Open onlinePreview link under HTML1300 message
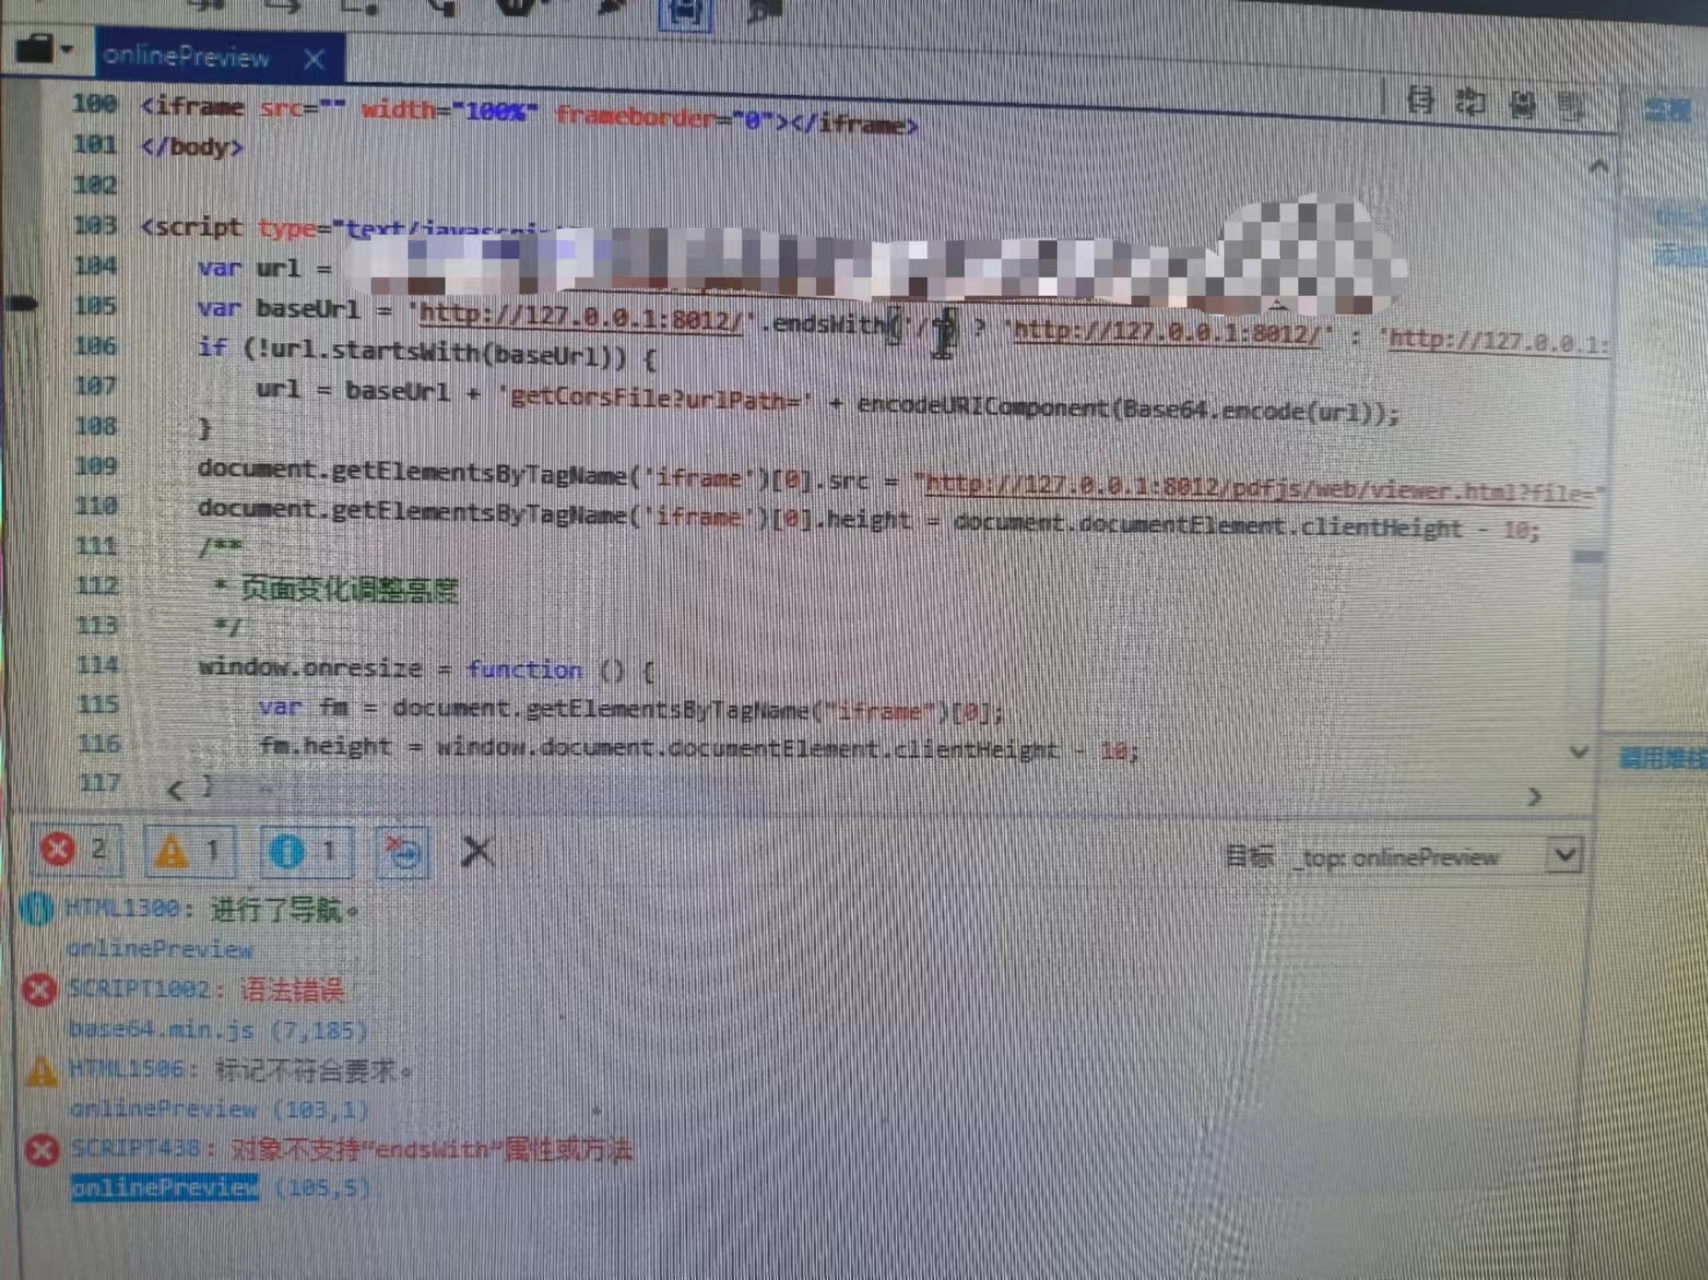1708x1280 pixels. tap(160, 949)
